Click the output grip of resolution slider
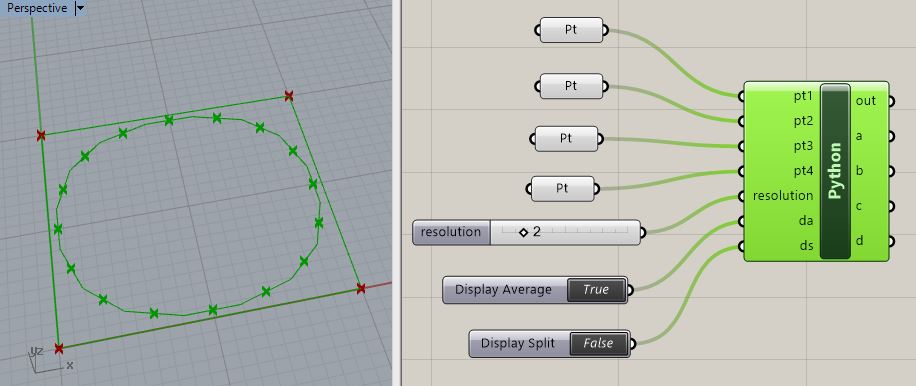The width and height of the screenshot is (916, 386). [643, 232]
